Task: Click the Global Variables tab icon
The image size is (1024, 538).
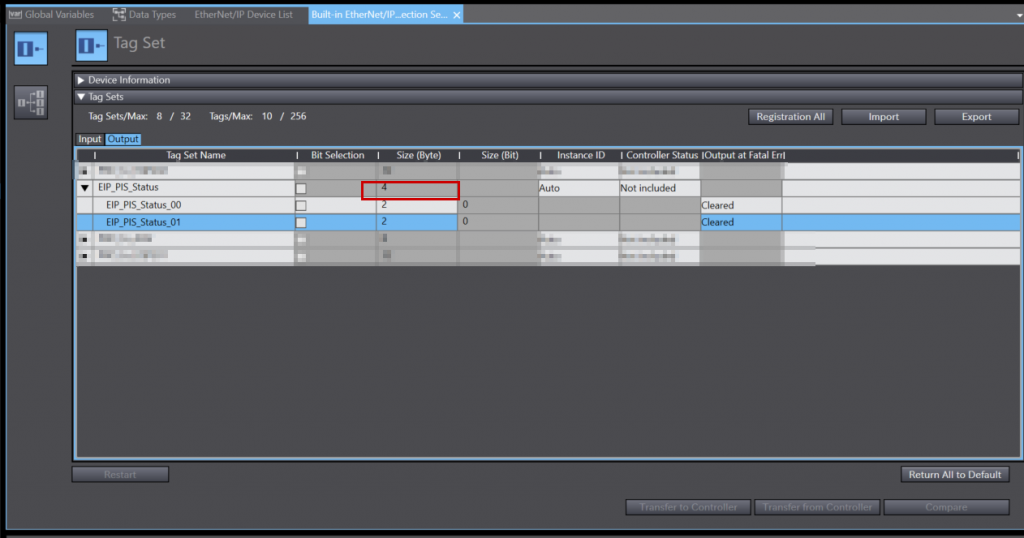Action: [x=13, y=15]
